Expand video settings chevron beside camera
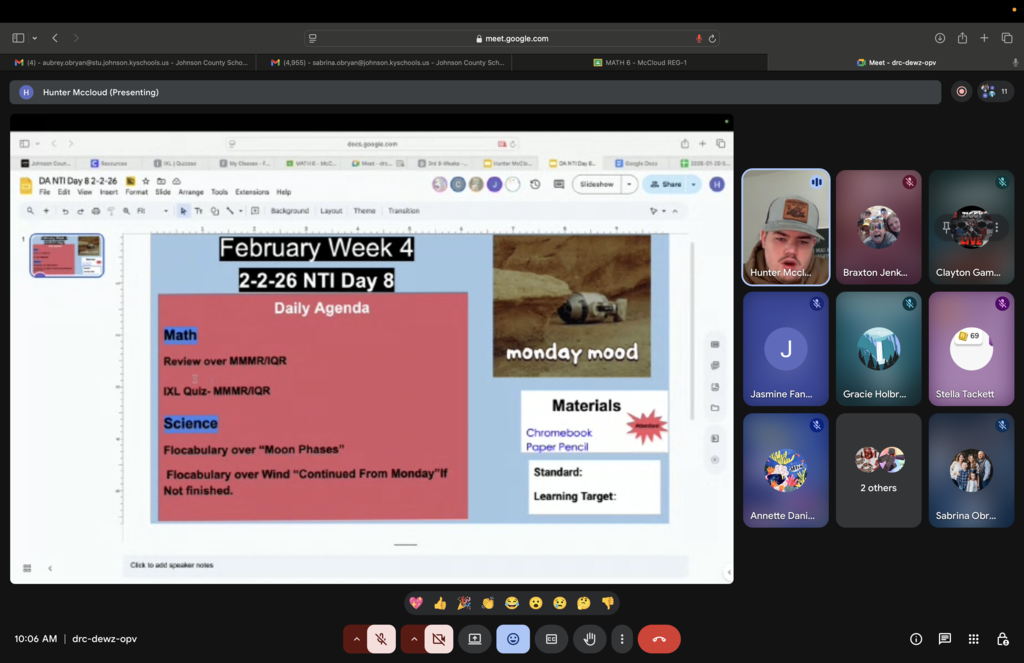This screenshot has height=663, width=1024. [x=413, y=639]
